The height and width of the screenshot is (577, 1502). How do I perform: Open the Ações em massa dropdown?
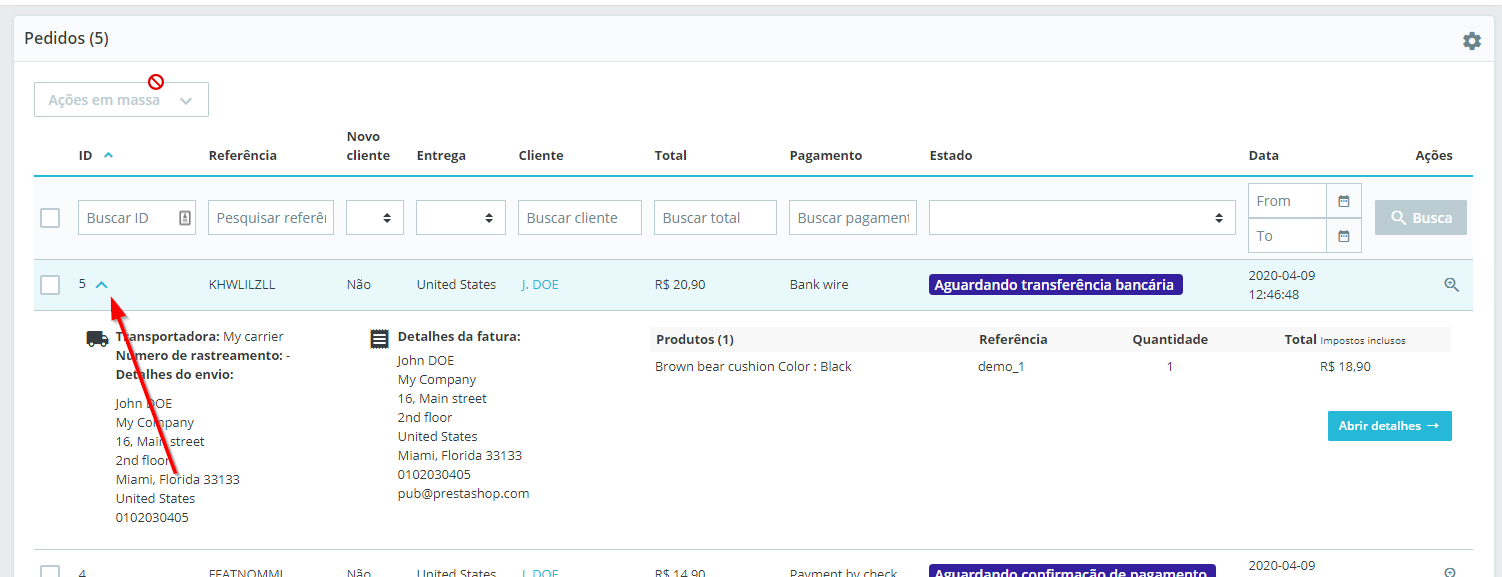click(x=120, y=99)
